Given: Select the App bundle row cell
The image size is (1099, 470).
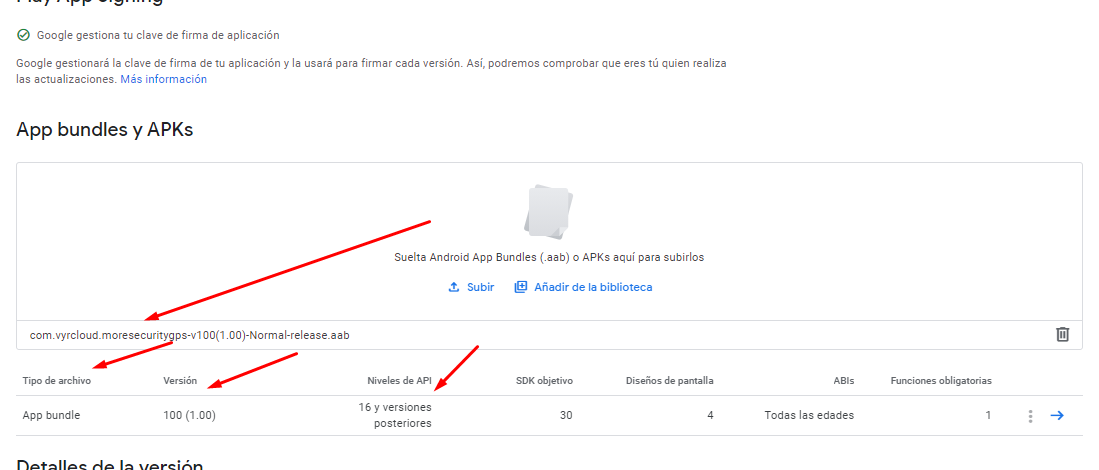Looking at the screenshot, I should tap(51, 416).
